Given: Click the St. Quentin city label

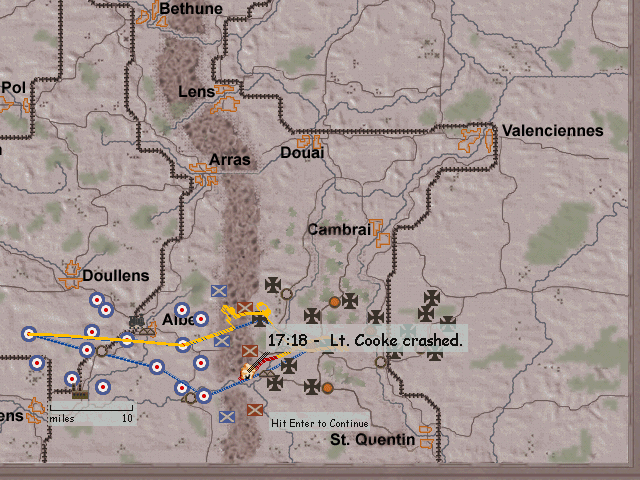Looking at the screenshot, I should coord(372,440).
